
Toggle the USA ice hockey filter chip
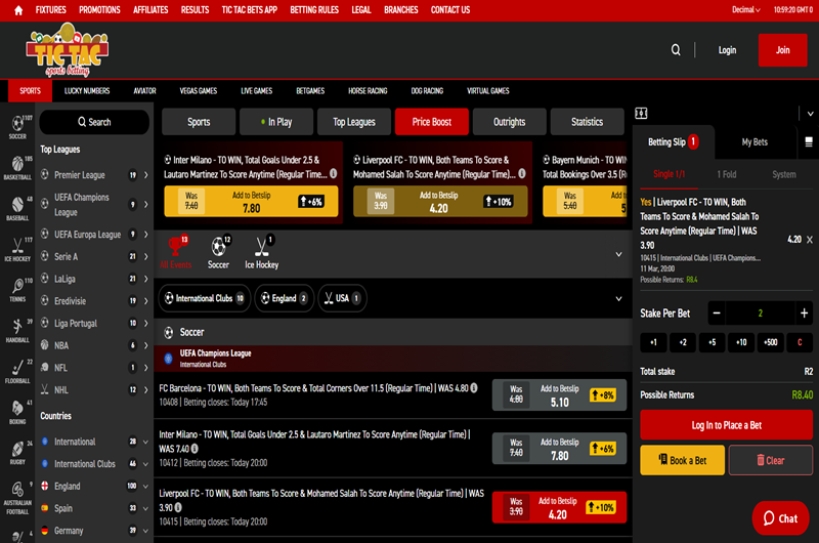tap(342, 298)
